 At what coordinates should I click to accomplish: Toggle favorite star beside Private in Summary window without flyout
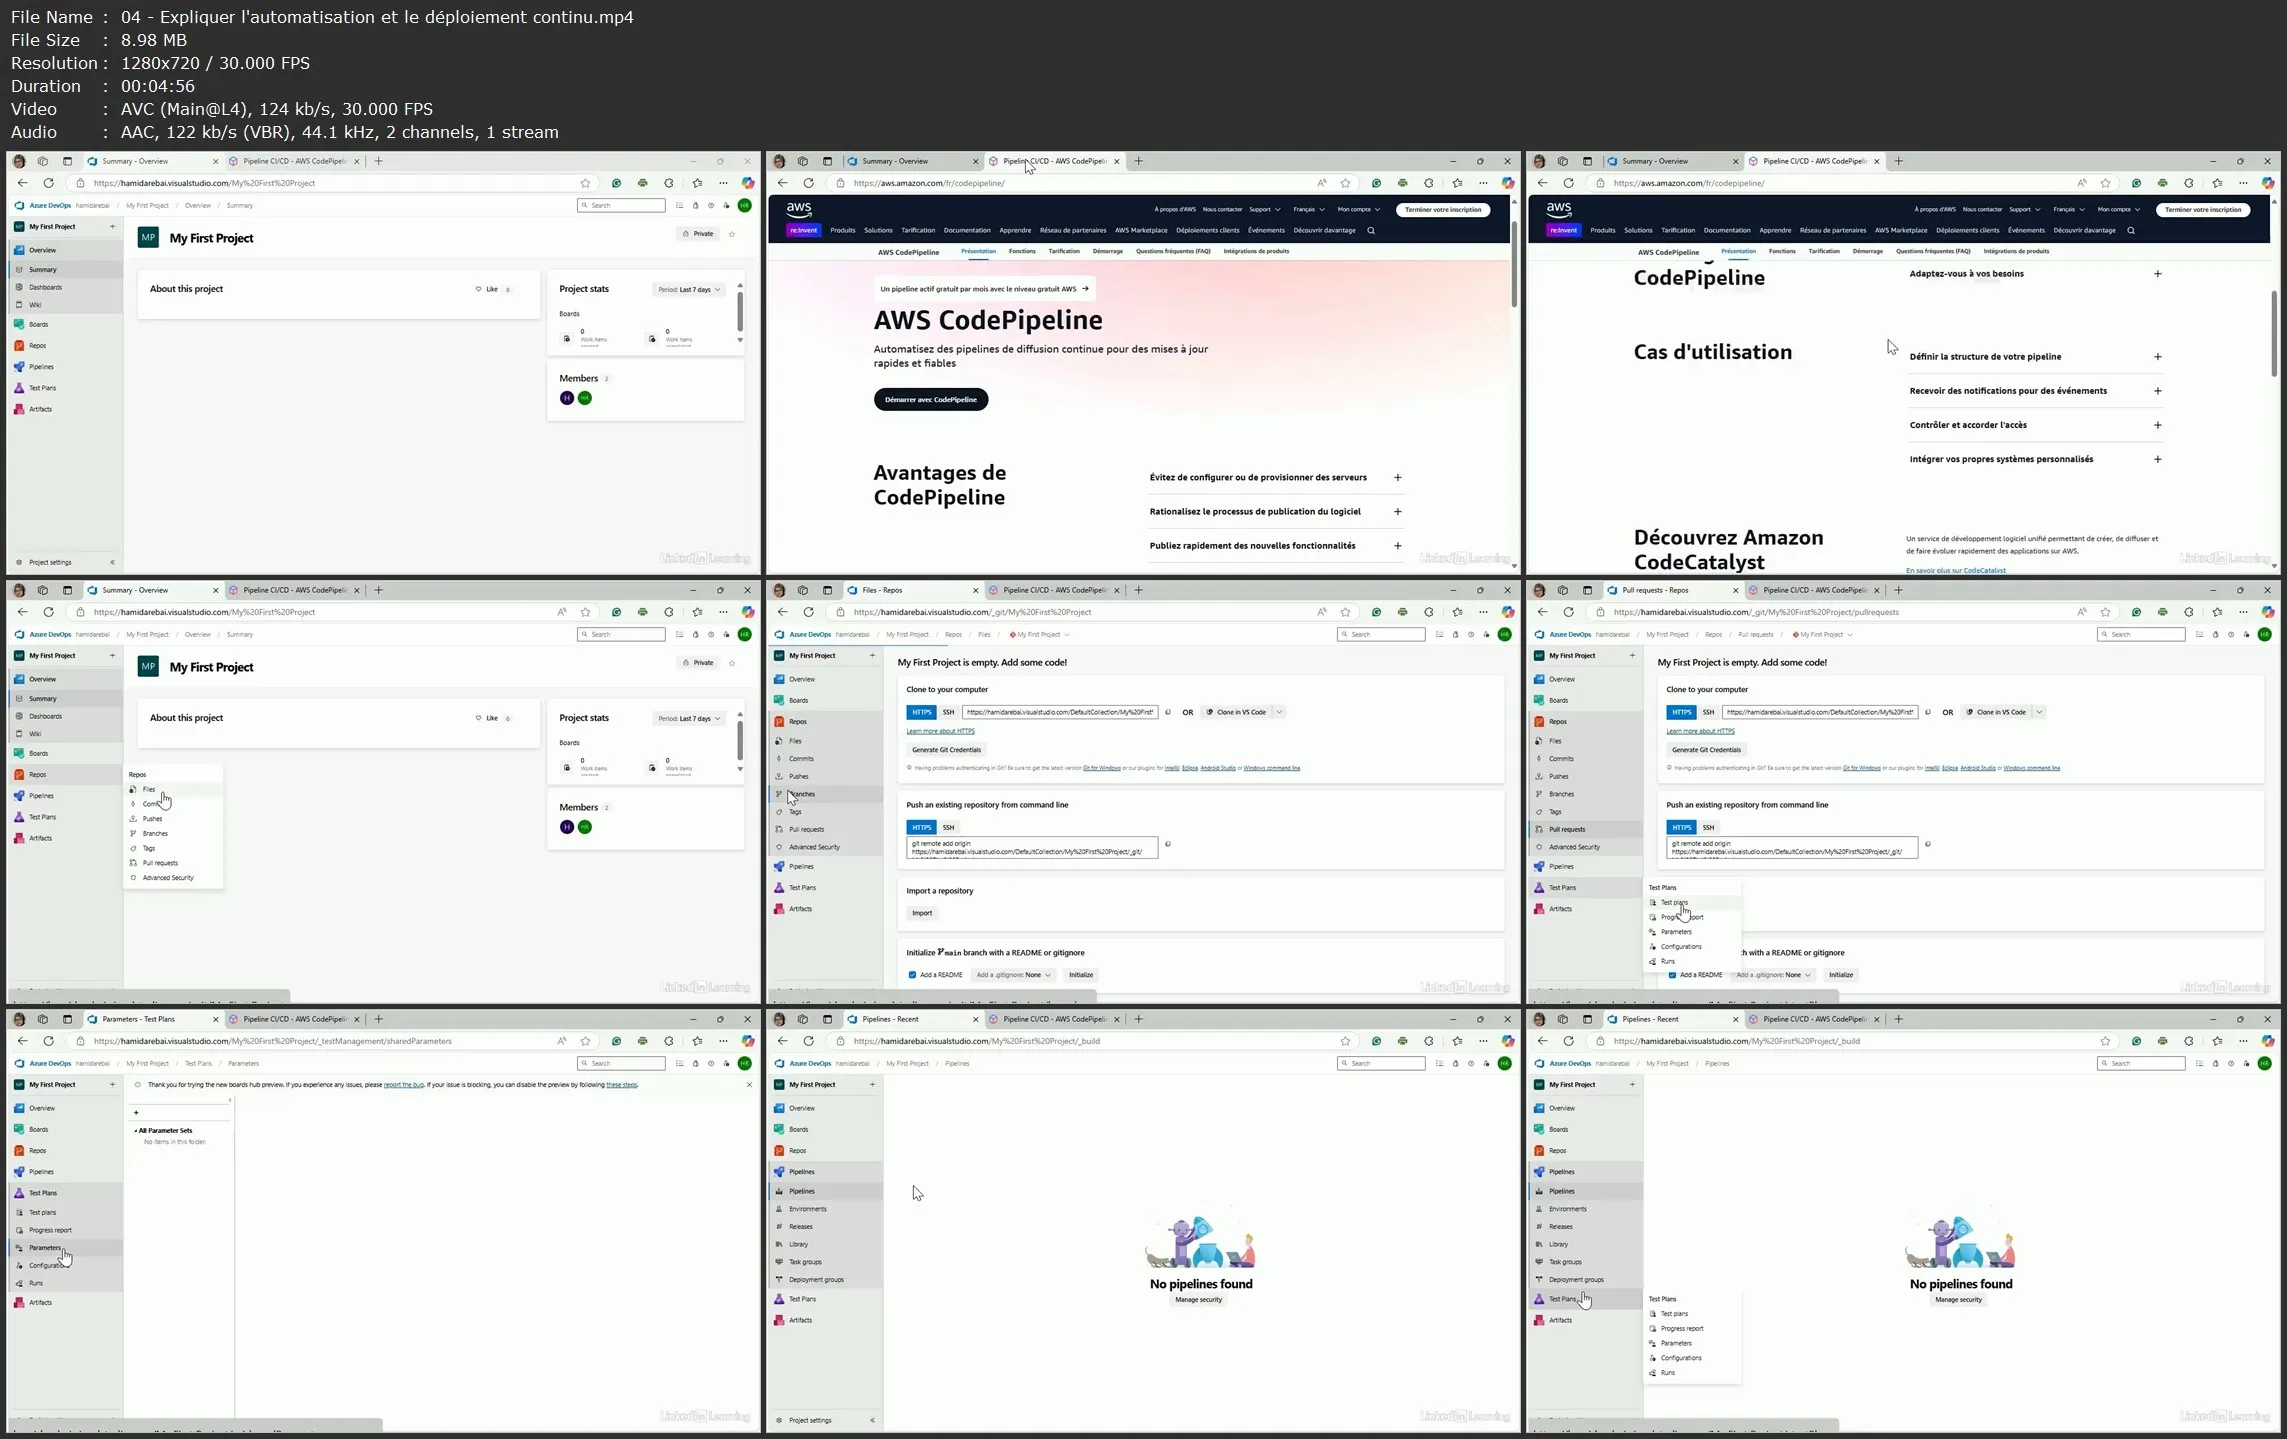coord(732,233)
